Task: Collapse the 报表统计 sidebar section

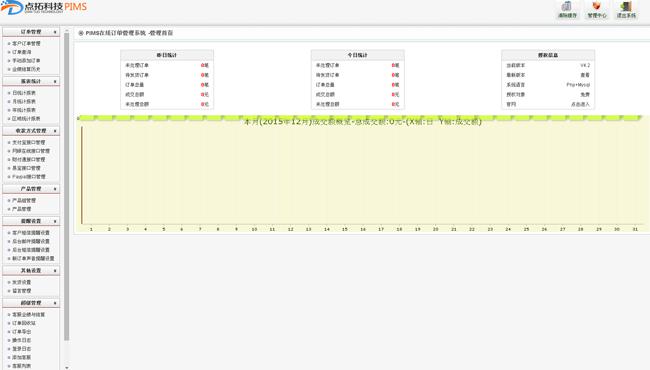Action: 31,81
